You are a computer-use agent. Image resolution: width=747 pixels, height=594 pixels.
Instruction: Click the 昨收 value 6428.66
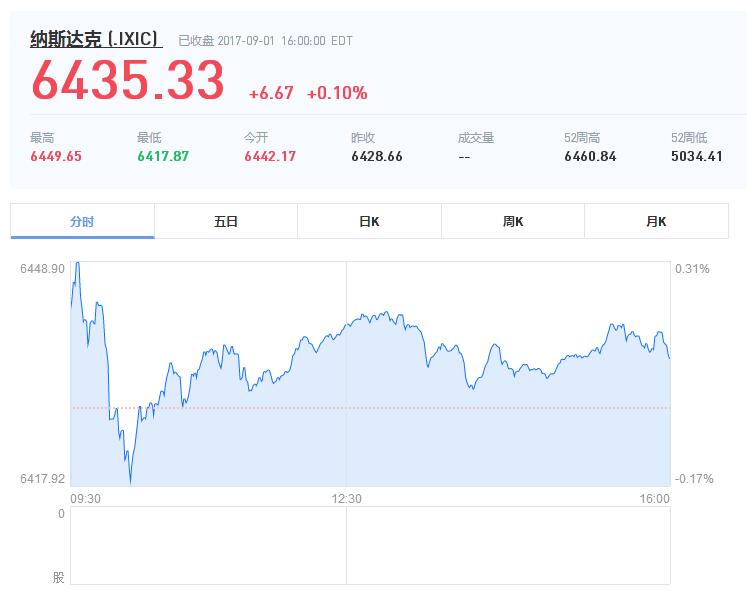pos(377,156)
